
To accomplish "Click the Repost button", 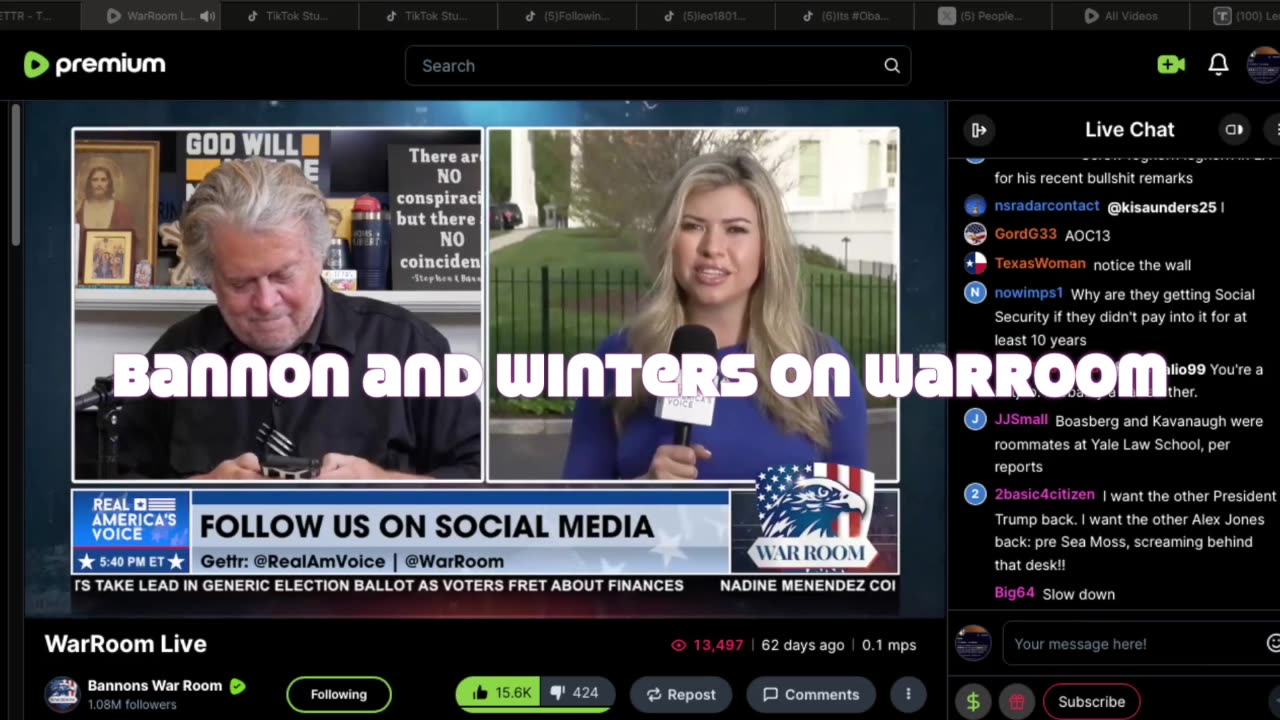I will 681,694.
